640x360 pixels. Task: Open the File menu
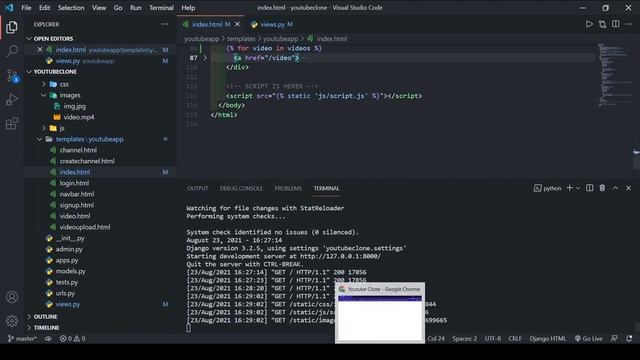click(26, 8)
